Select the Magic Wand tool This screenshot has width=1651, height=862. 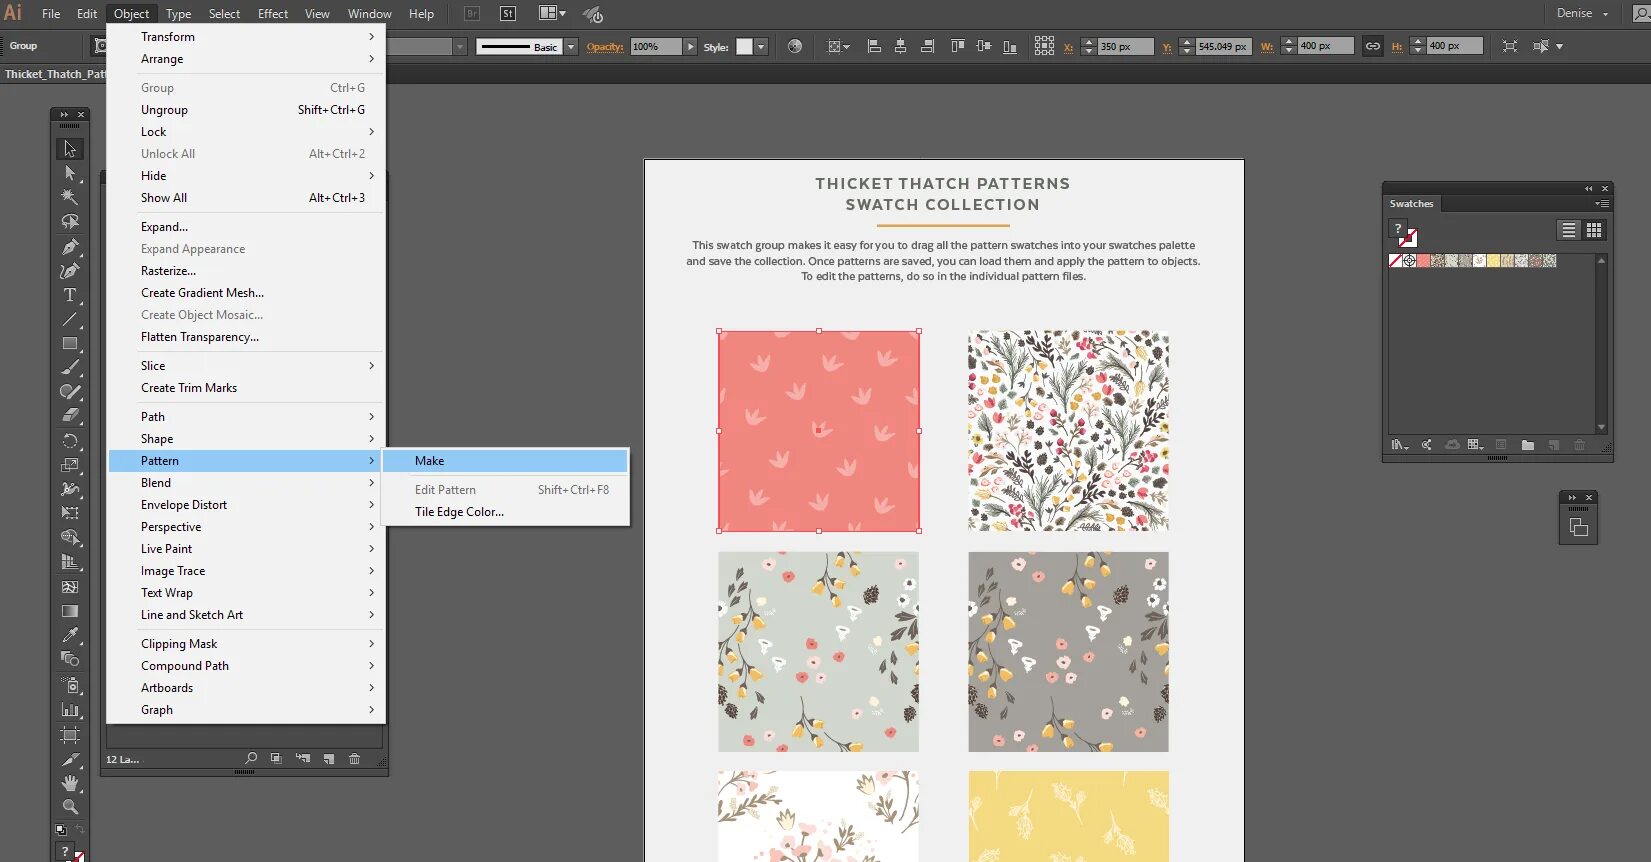coord(69,197)
